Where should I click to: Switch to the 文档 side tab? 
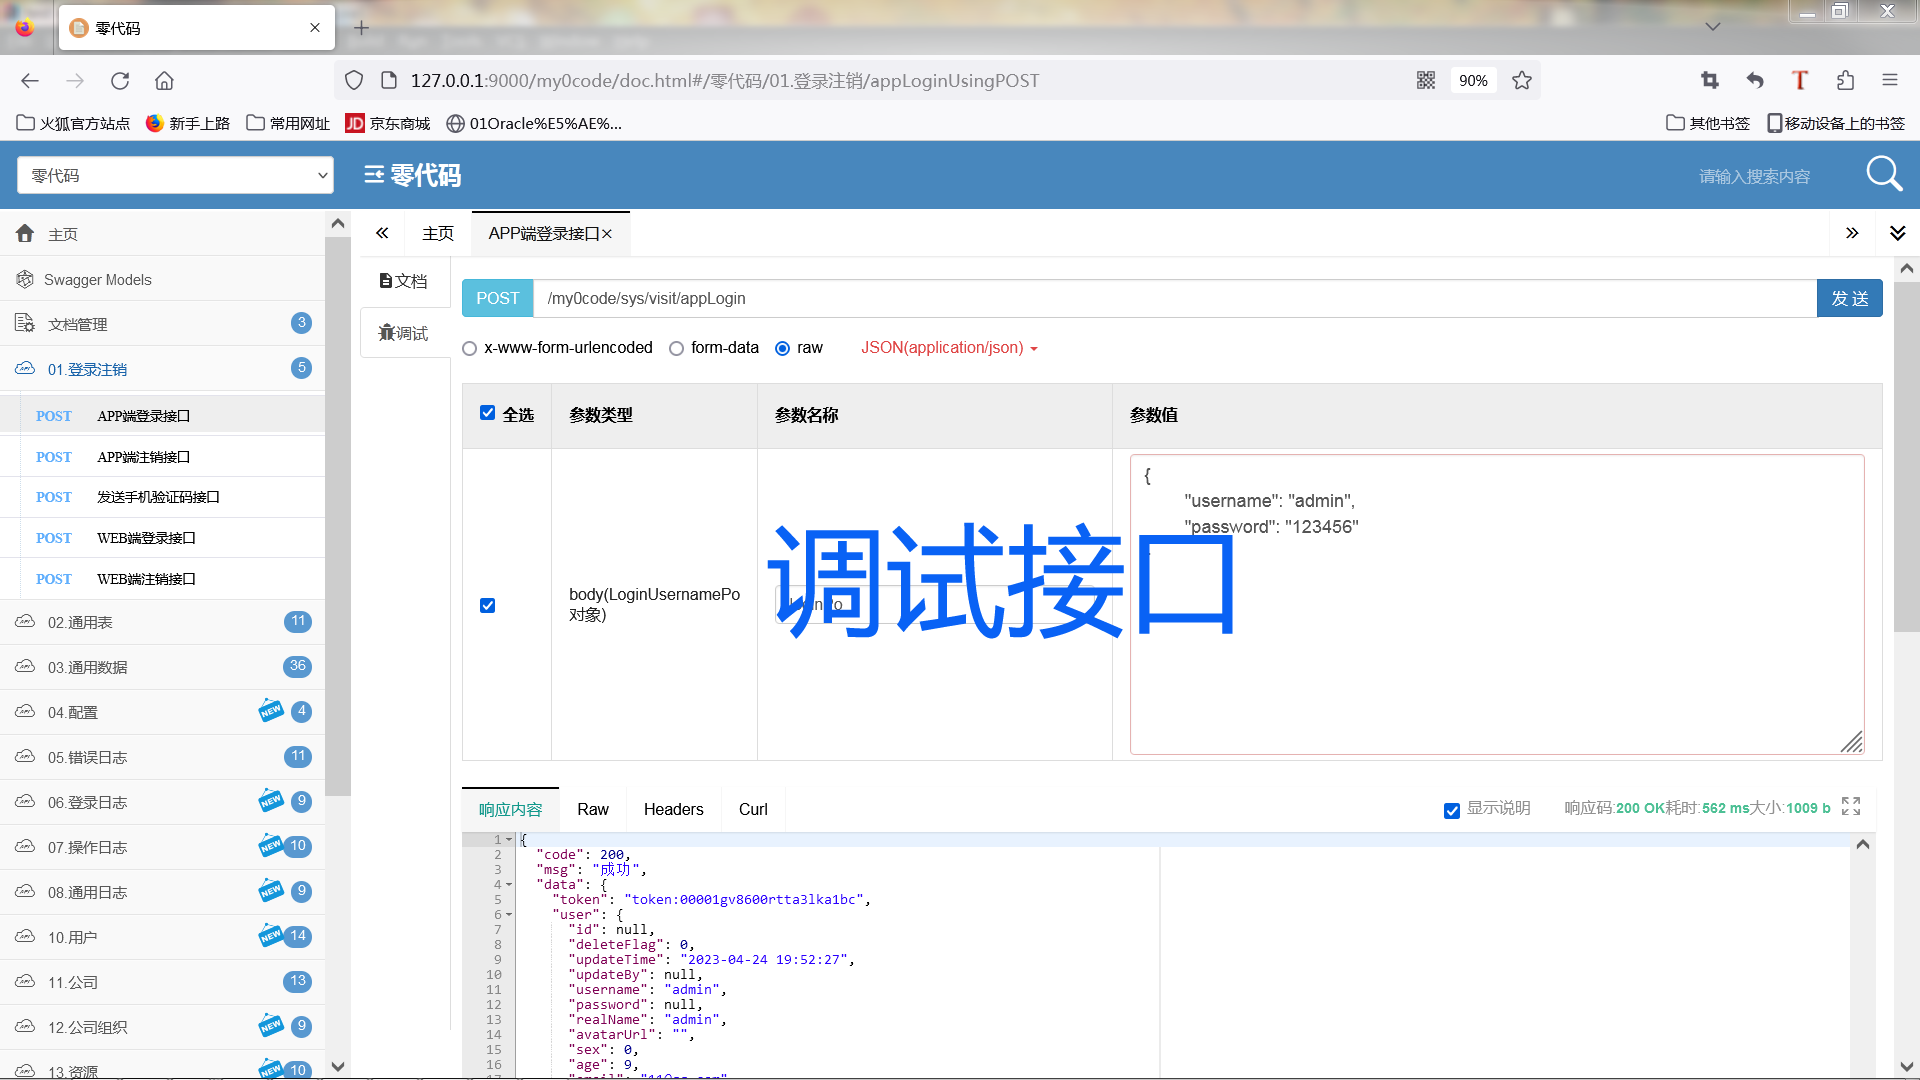[404, 281]
